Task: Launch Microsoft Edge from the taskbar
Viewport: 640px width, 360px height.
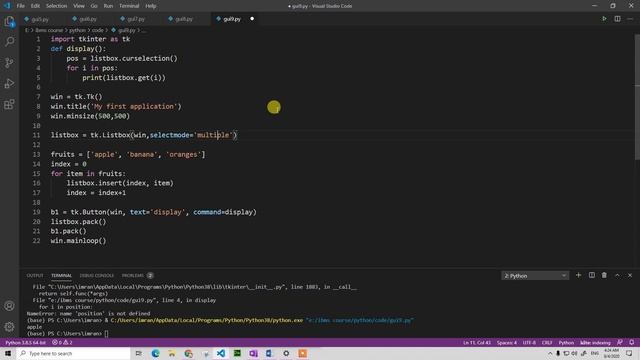Action: (x=156, y=353)
